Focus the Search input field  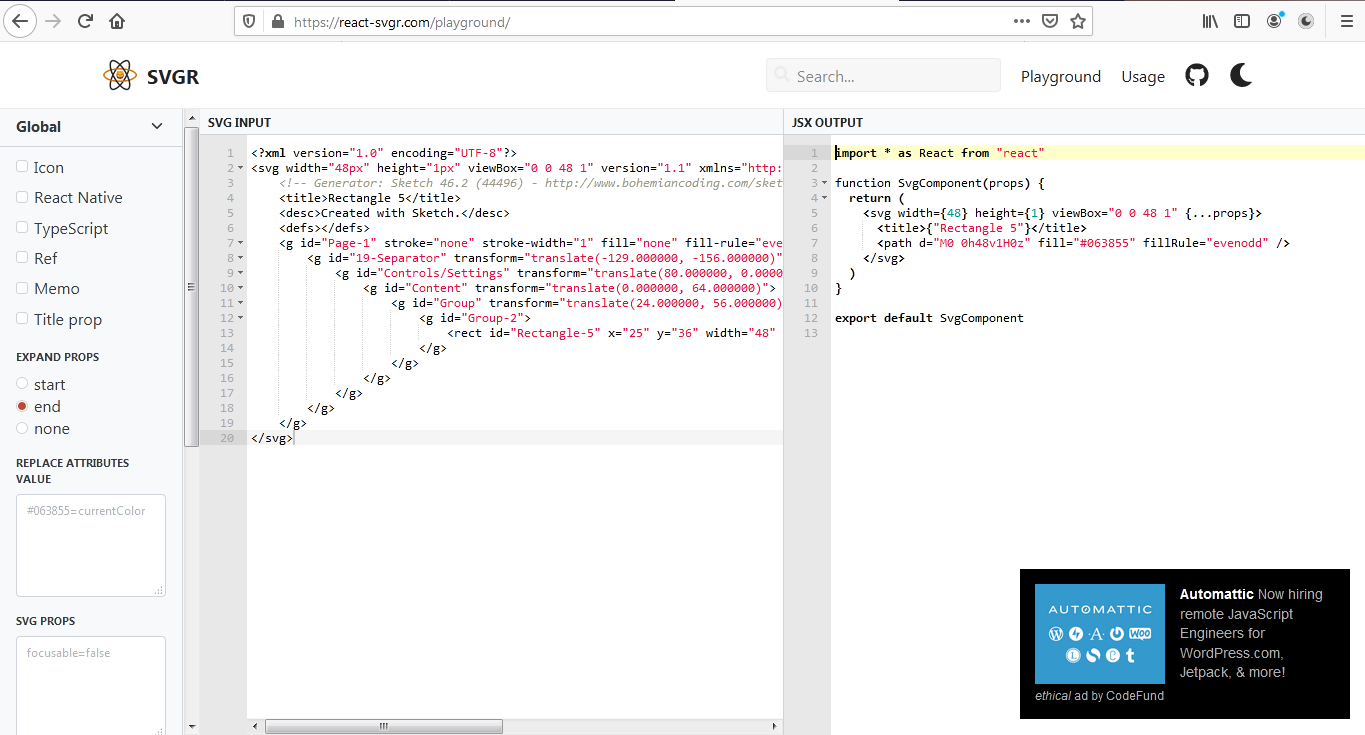click(x=883, y=76)
